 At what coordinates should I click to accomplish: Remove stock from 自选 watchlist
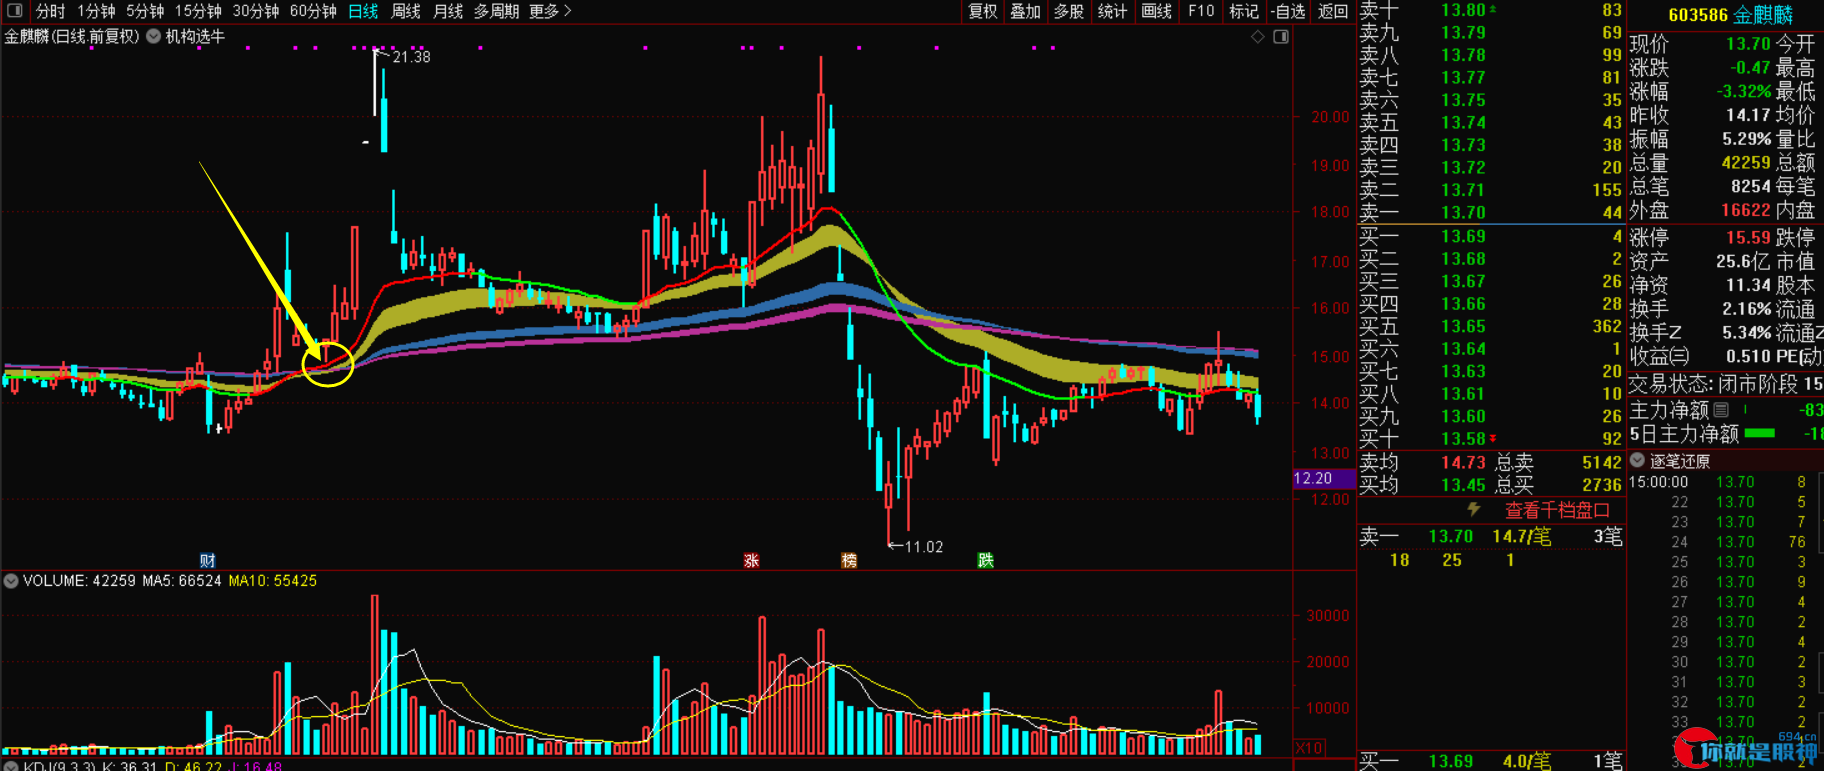tap(1288, 11)
